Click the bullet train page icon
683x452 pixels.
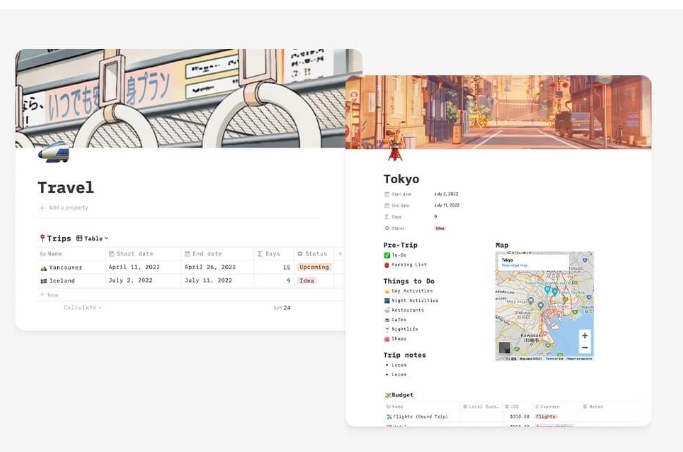point(54,152)
